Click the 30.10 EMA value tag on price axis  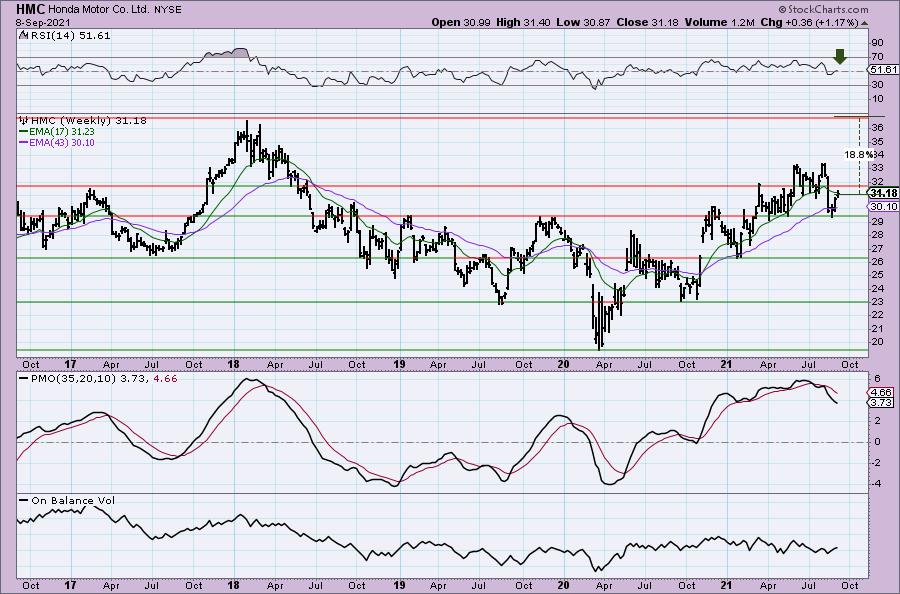[x=884, y=207]
